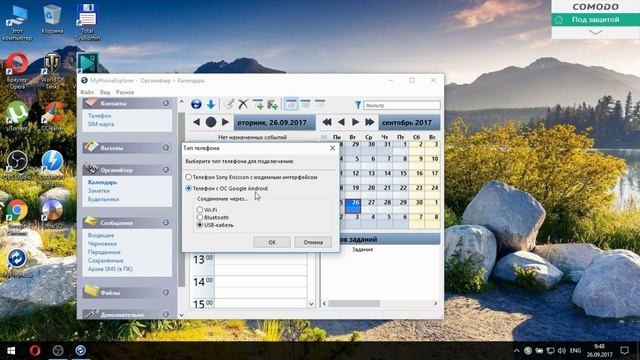Open the Google Chrome desktop icon
This screenshot has width=640, height=360.
point(17,216)
